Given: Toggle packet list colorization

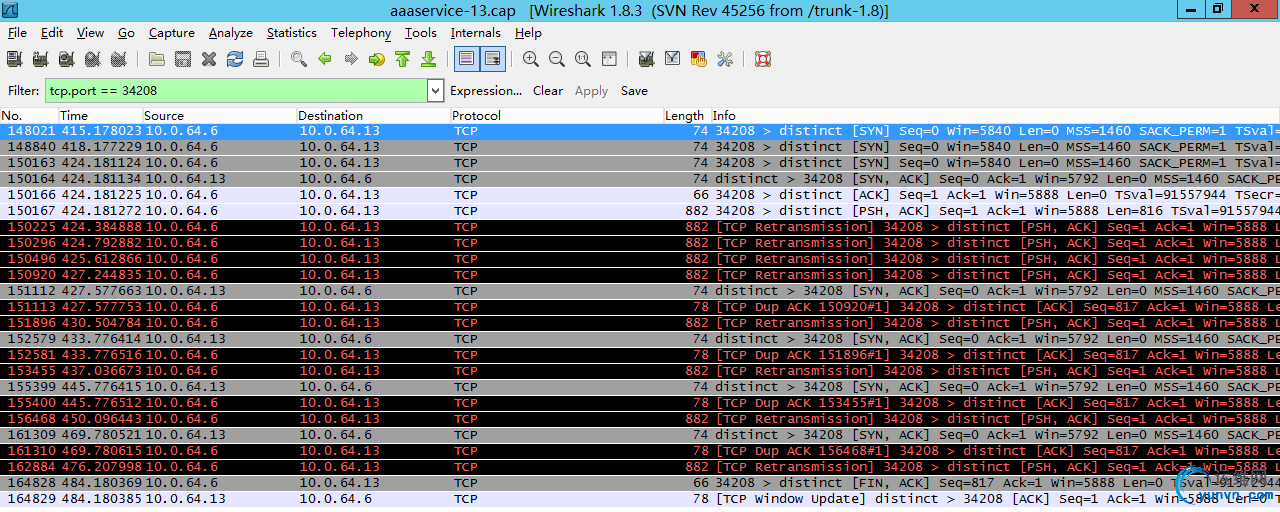Looking at the screenshot, I should pos(466,59).
